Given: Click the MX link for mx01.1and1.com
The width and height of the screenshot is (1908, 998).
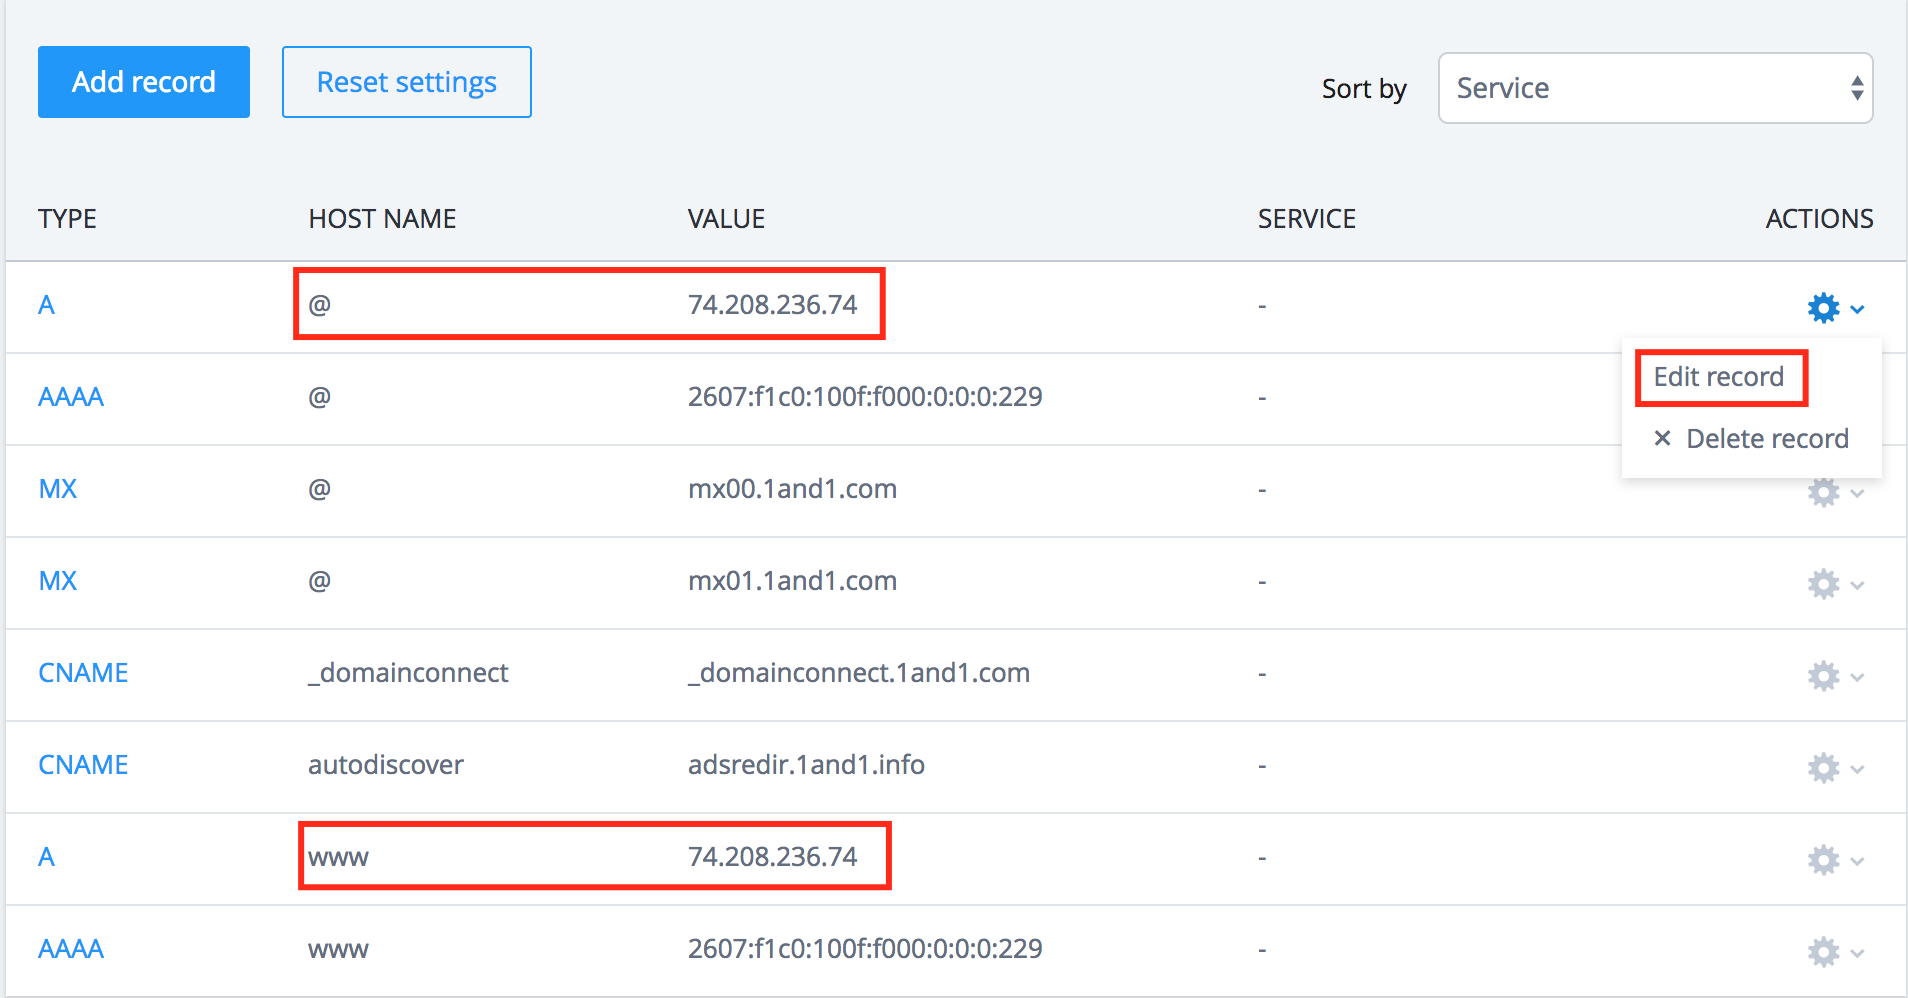Looking at the screenshot, I should click(58, 581).
